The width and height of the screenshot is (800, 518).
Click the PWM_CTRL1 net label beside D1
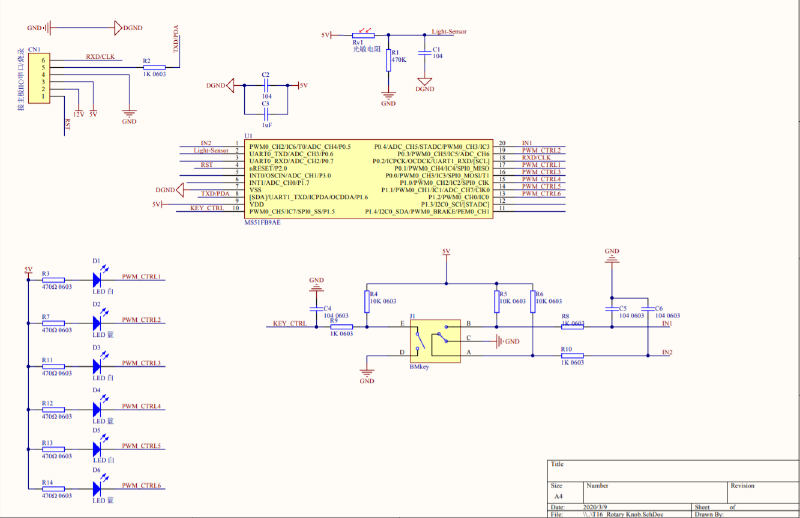tap(141, 277)
